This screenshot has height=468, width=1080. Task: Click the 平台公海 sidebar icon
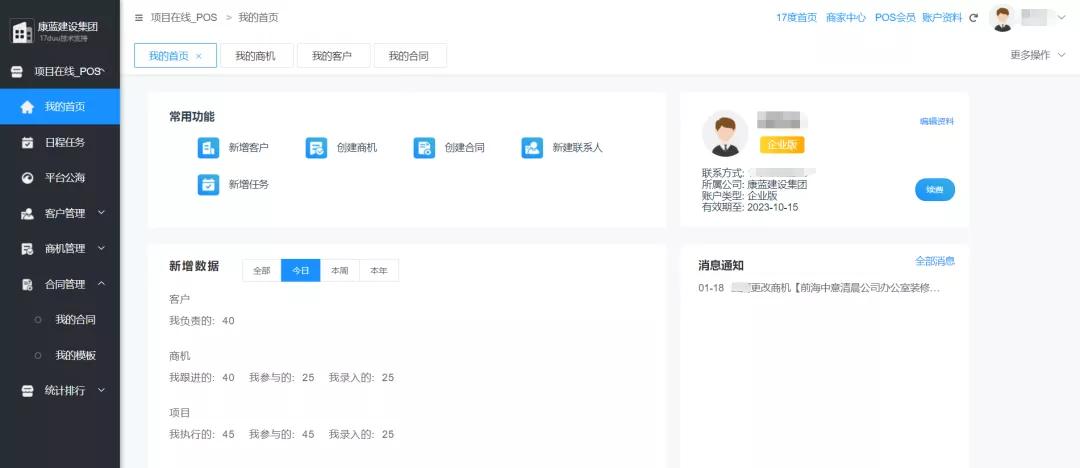[x=28, y=178]
